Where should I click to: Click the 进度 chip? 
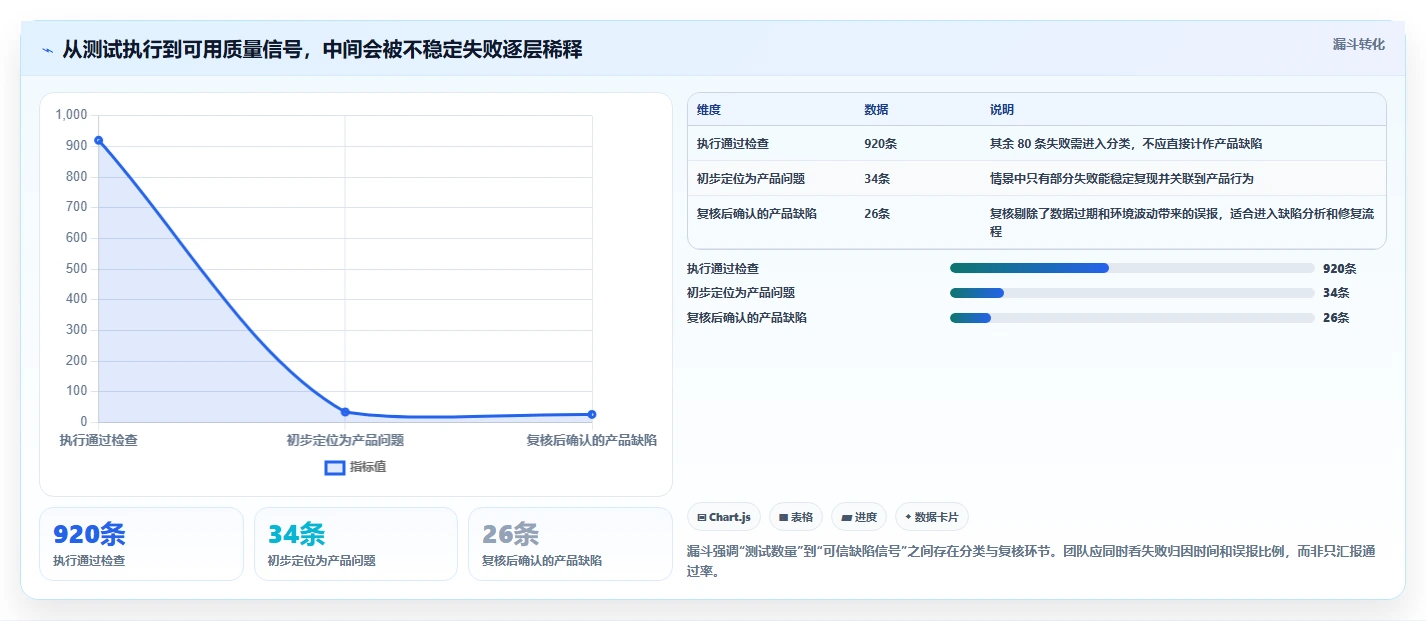point(859,517)
